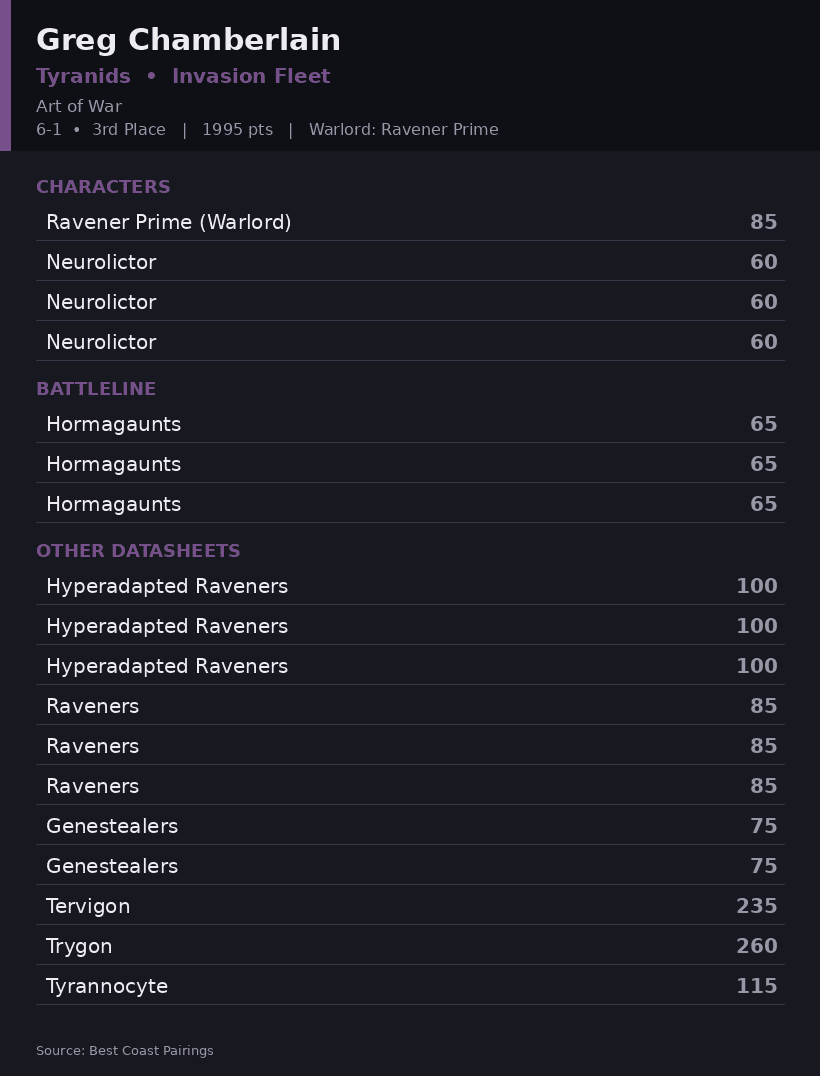Click the Source: Best Coast Pairings text
820x1076 pixels.
(125, 1051)
